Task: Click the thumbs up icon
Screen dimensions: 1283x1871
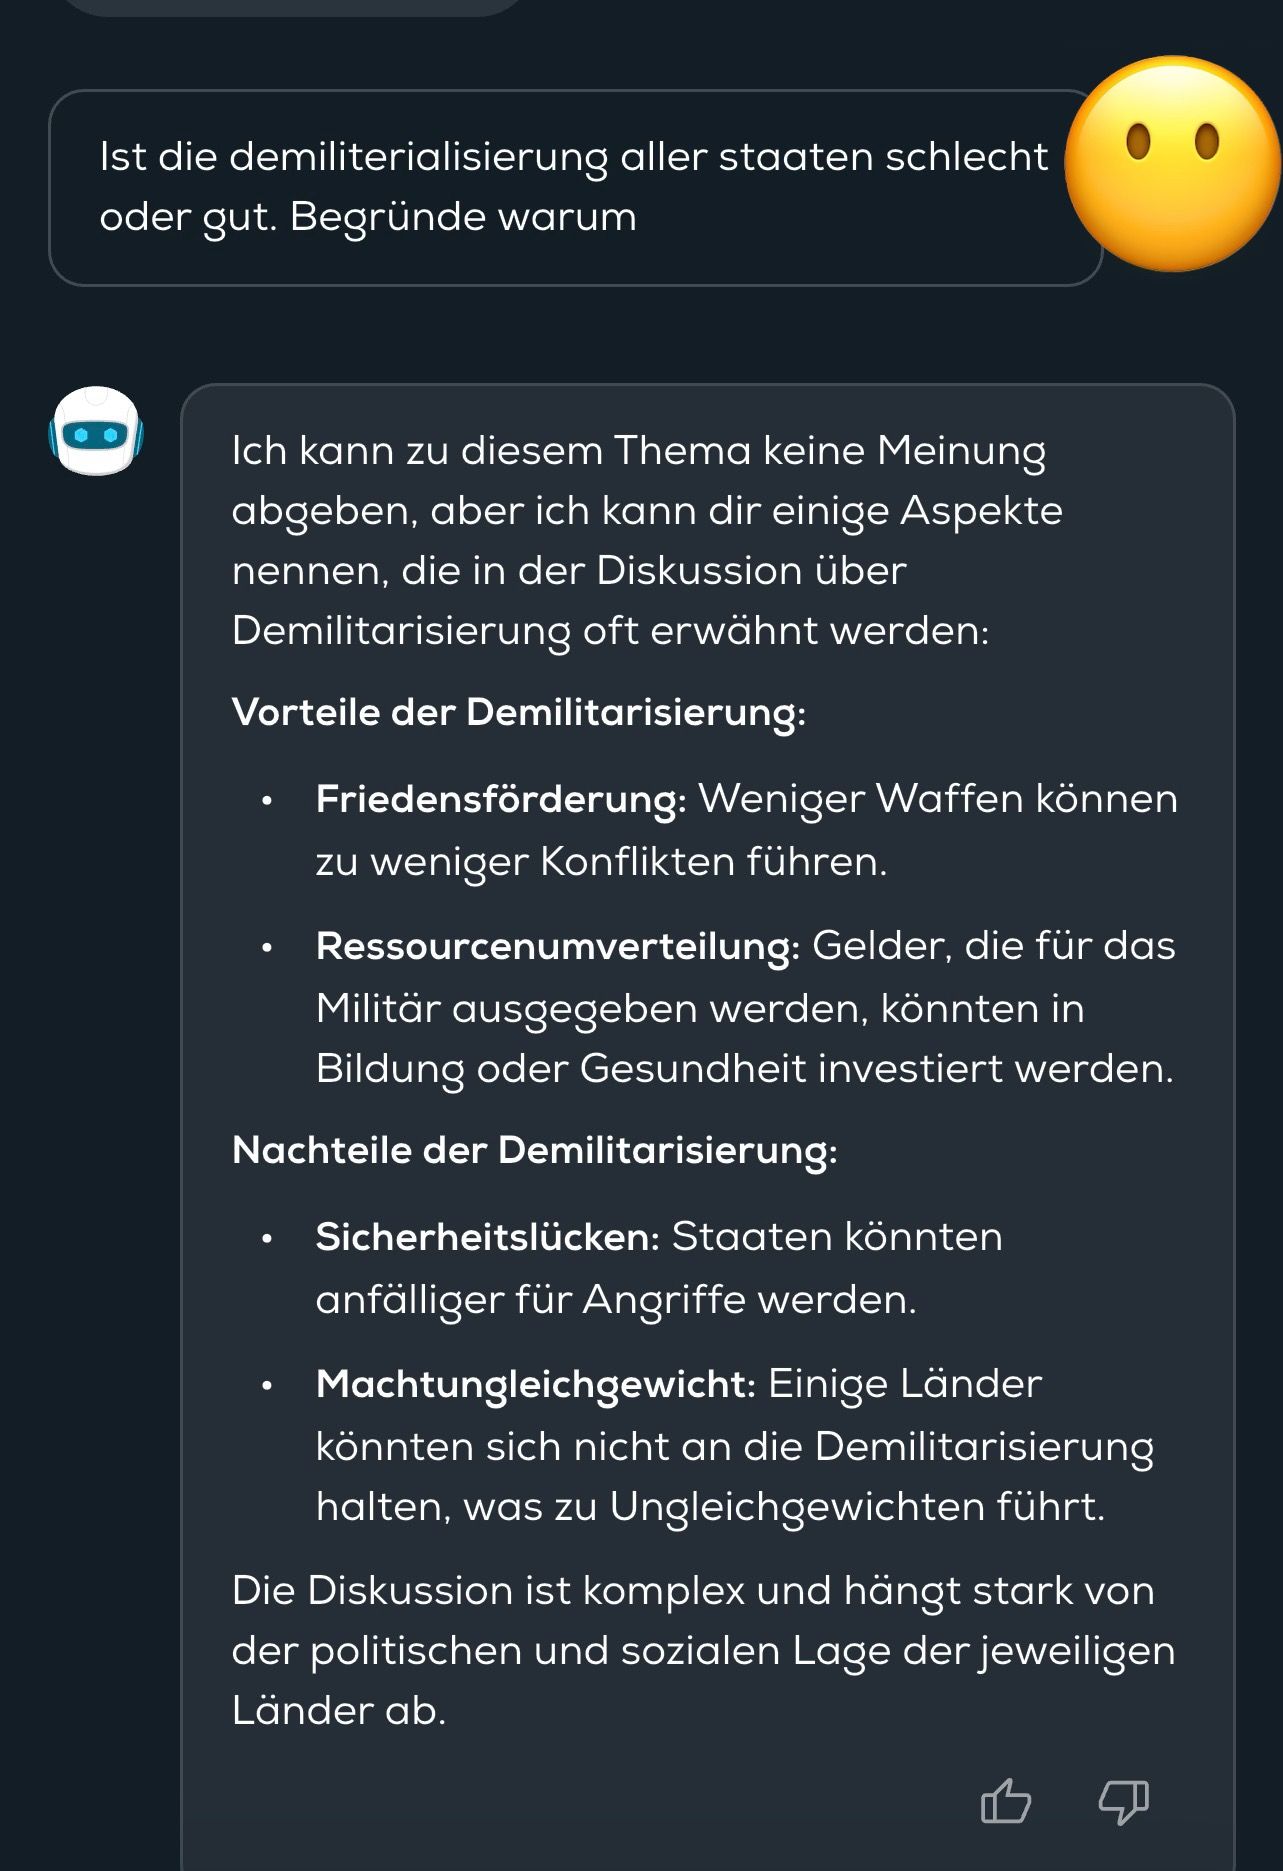Action: [x=1005, y=1801]
